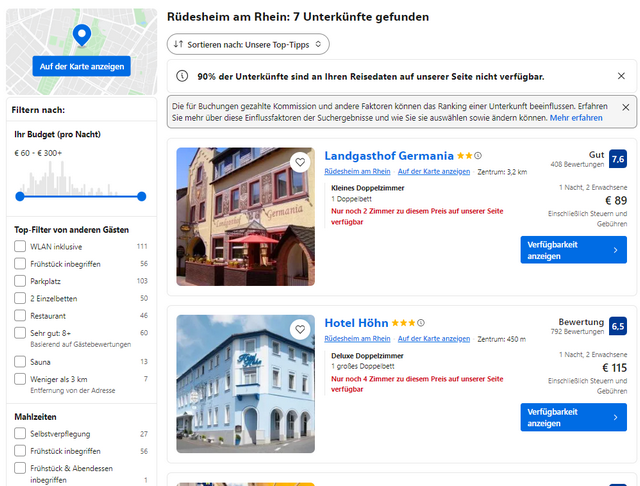
Task: Click Mehr erfahren link in banner
Action: pos(576,118)
